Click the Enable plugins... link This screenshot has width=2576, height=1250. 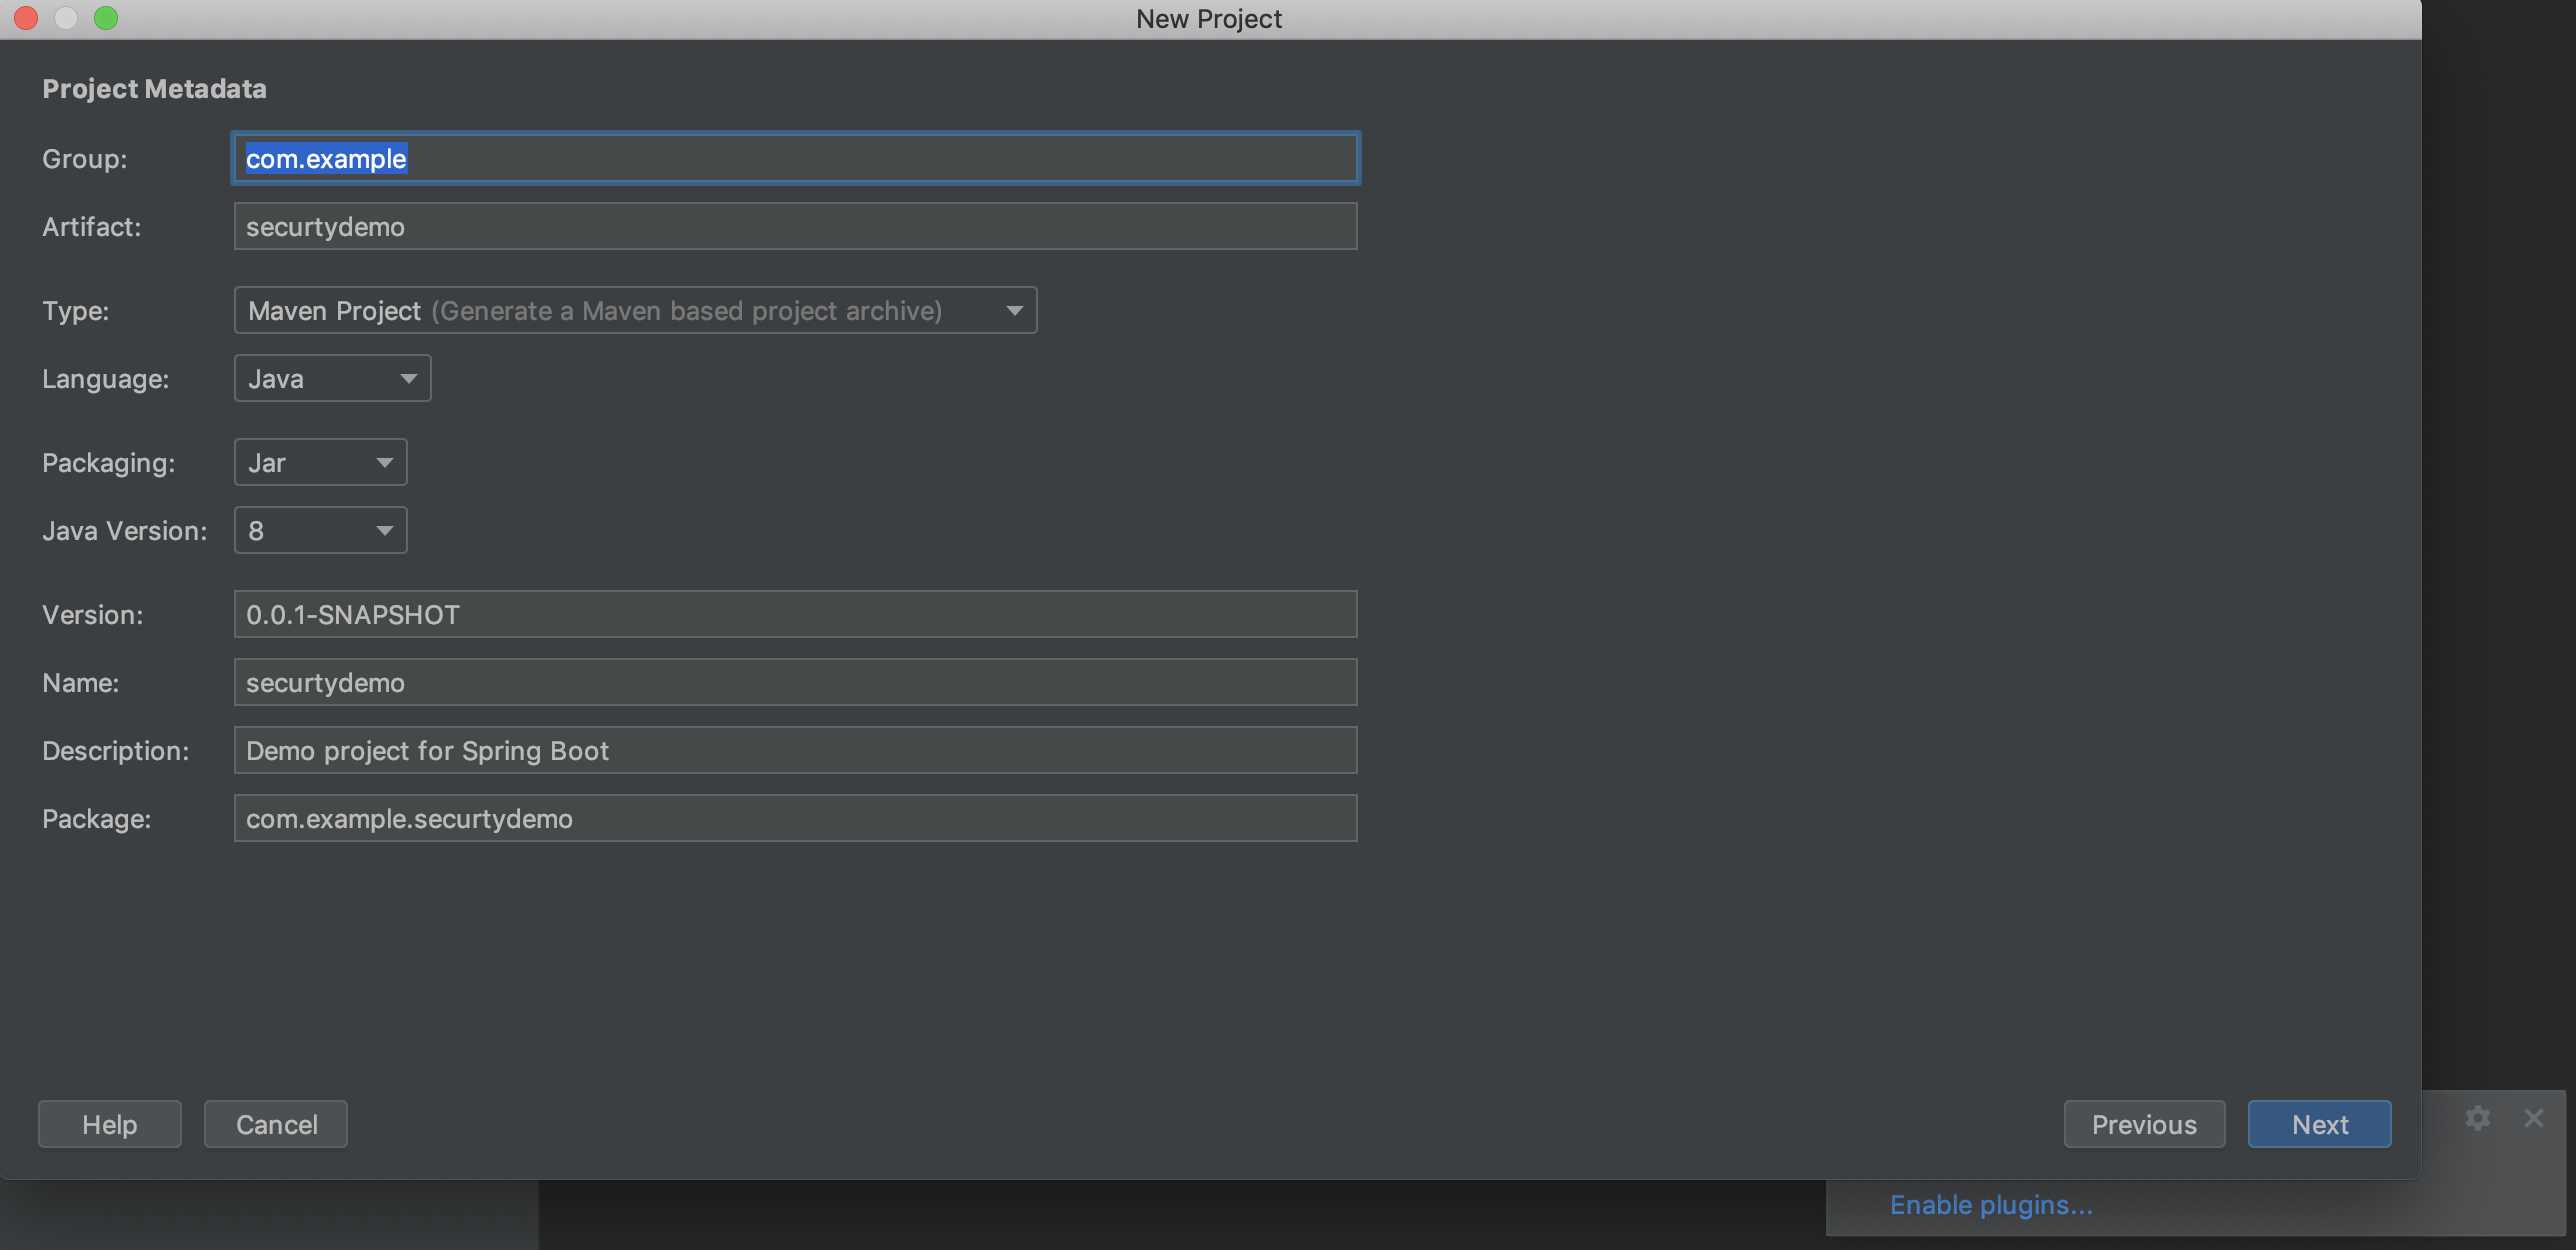(1991, 1205)
